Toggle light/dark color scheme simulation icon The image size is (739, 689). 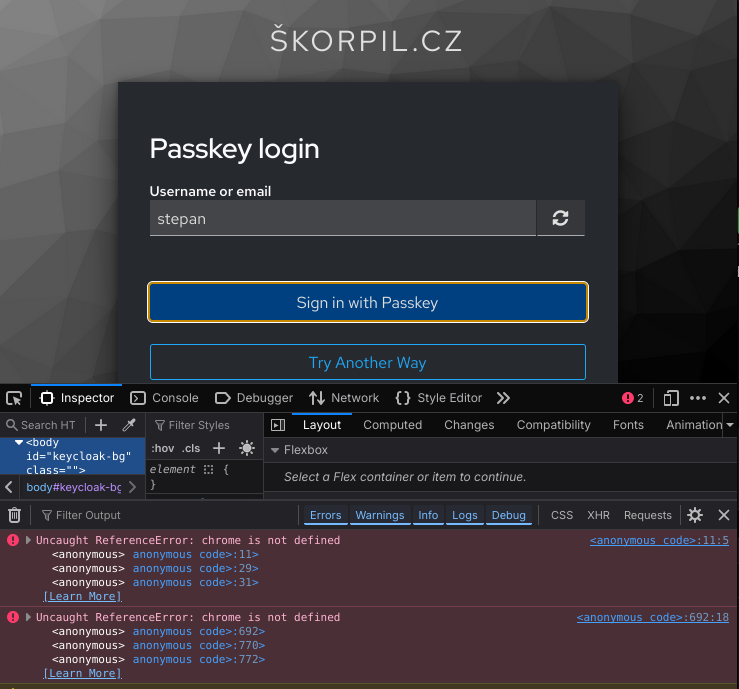coord(246,449)
